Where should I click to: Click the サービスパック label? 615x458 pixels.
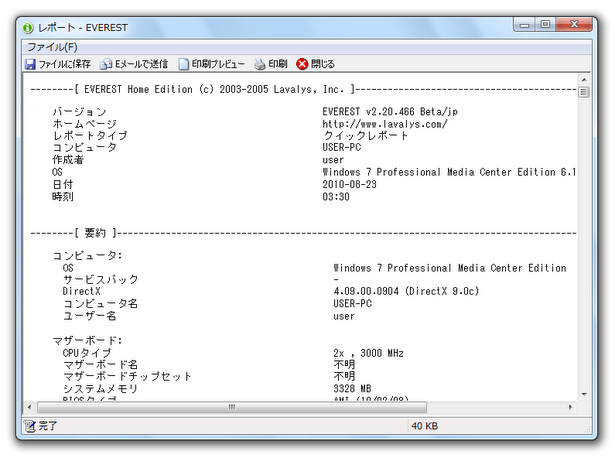(x=101, y=280)
